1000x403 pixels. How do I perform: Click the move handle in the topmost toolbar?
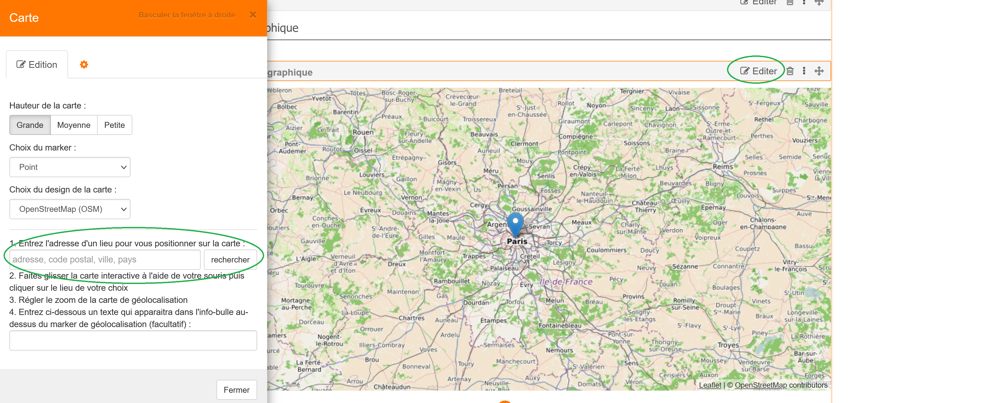click(819, 3)
